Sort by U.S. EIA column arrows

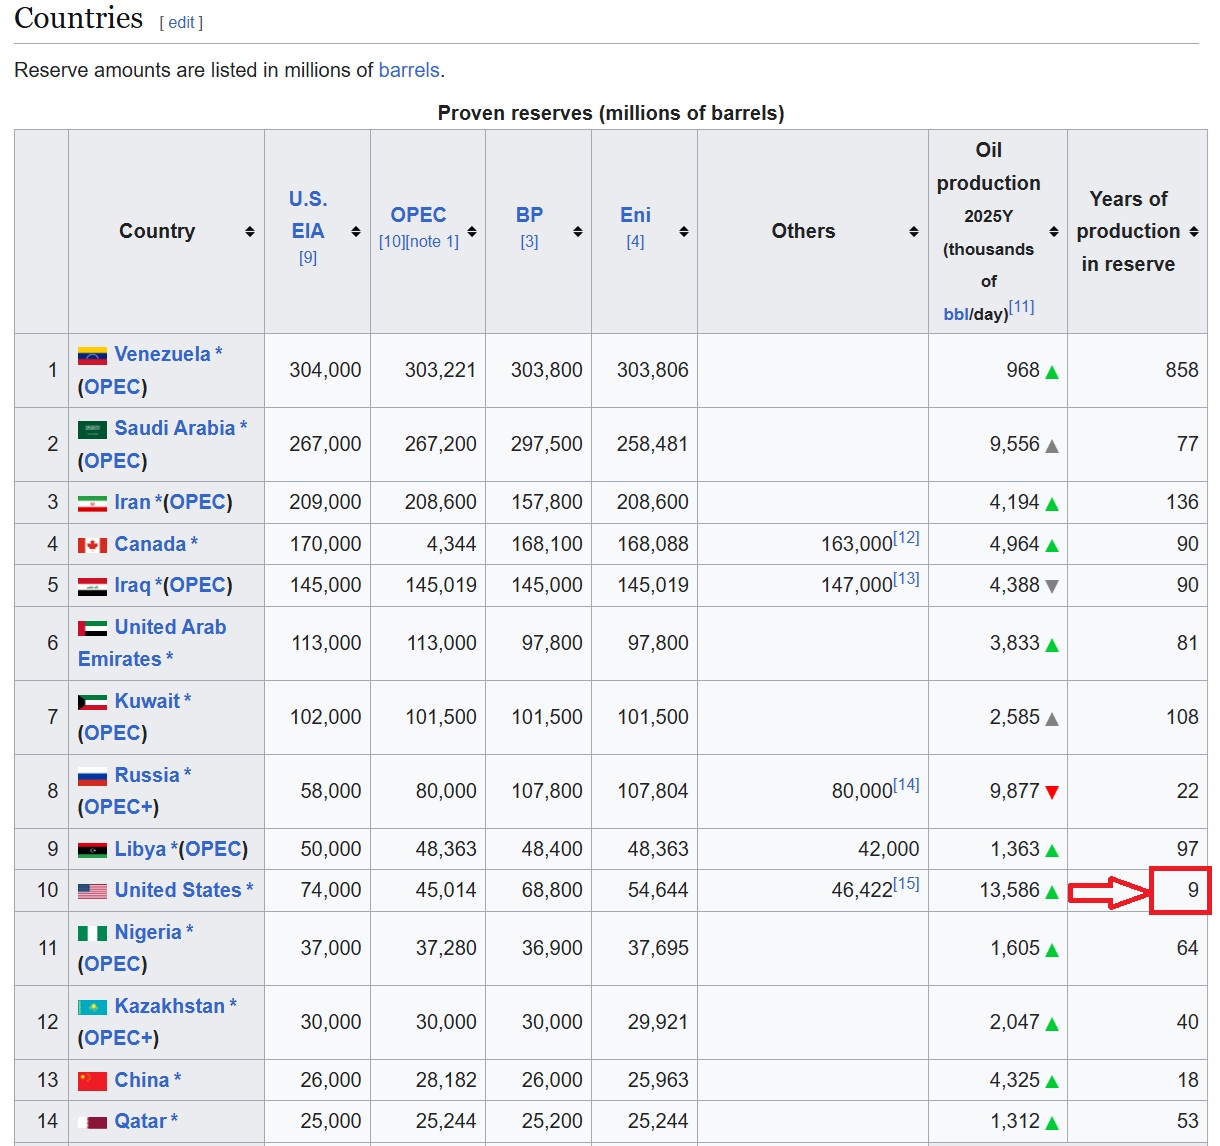point(355,231)
